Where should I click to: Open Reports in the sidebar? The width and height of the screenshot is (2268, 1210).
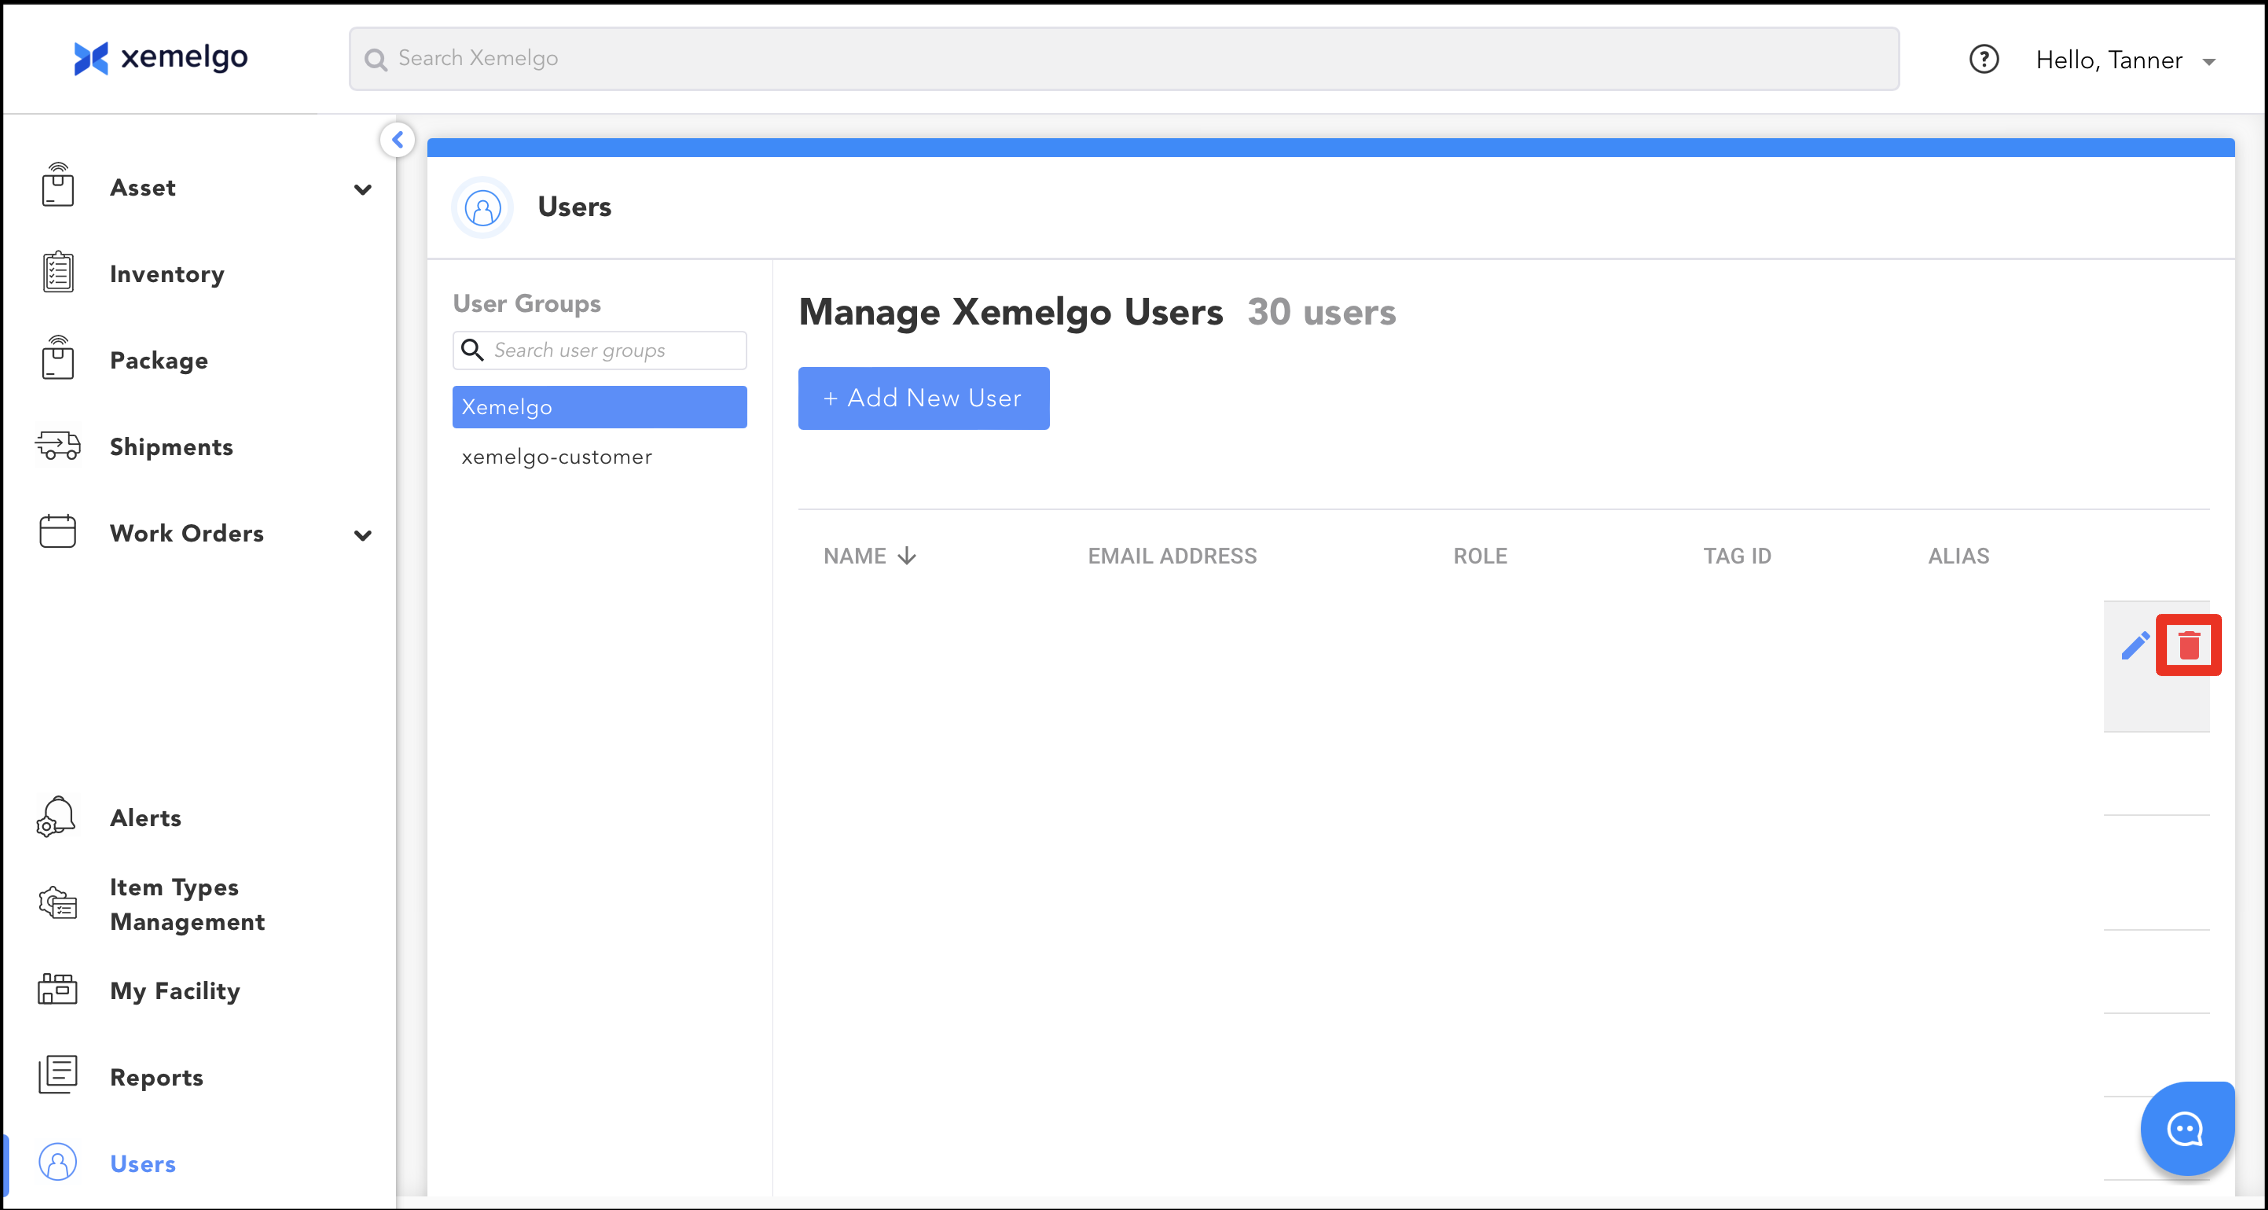coord(157,1078)
